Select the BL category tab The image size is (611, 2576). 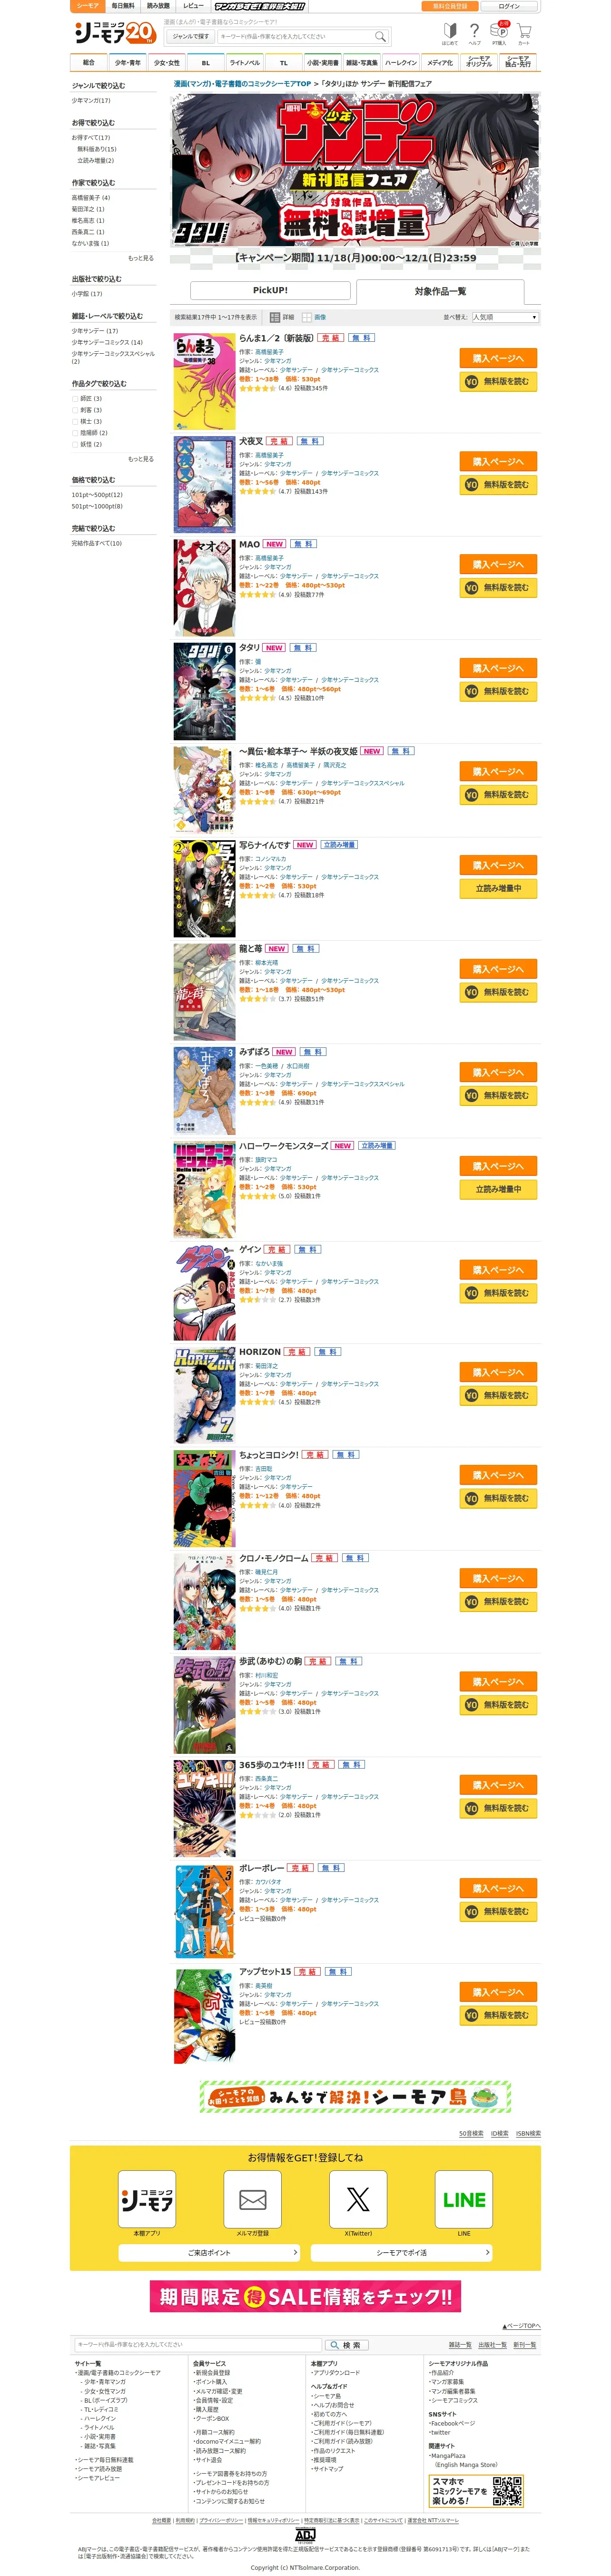tap(206, 62)
